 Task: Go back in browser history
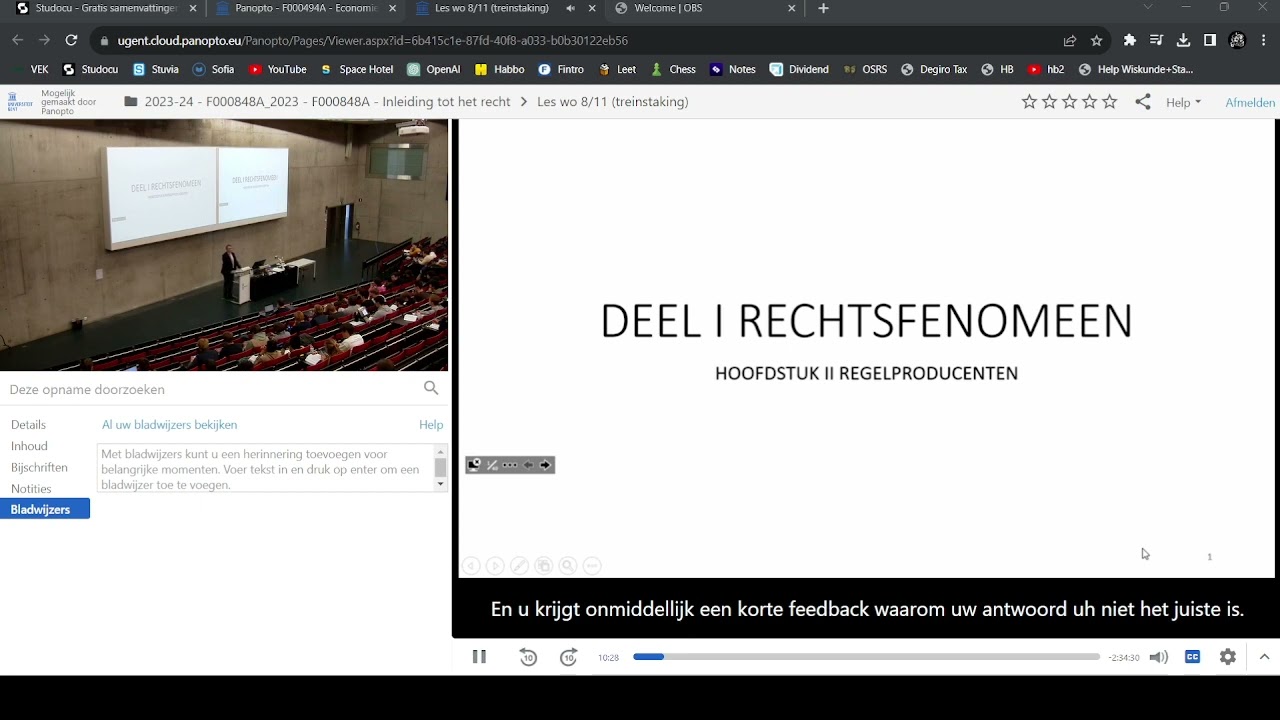click(x=17, y=40)
